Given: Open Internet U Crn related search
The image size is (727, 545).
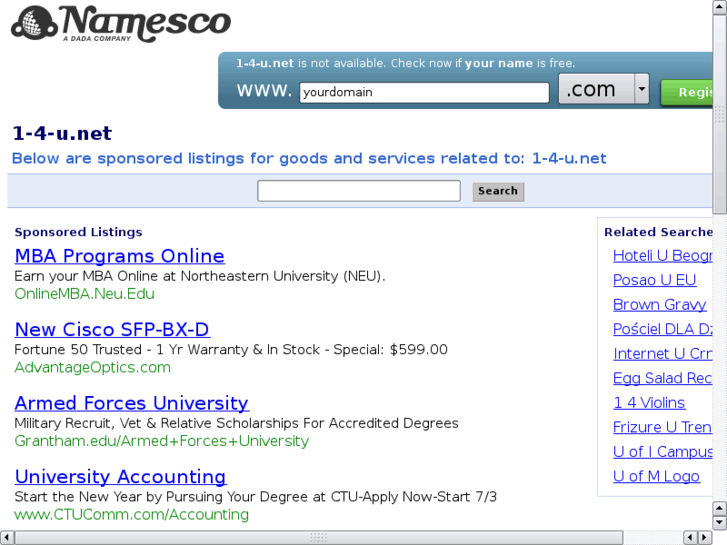Looking at the screenshot, I should 663,354.
